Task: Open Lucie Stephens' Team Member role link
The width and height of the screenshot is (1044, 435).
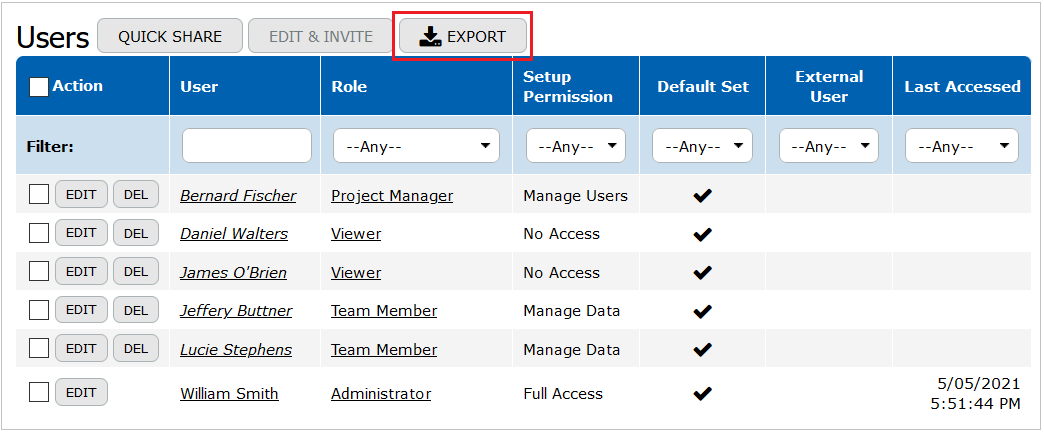Action: coord(384,350)
